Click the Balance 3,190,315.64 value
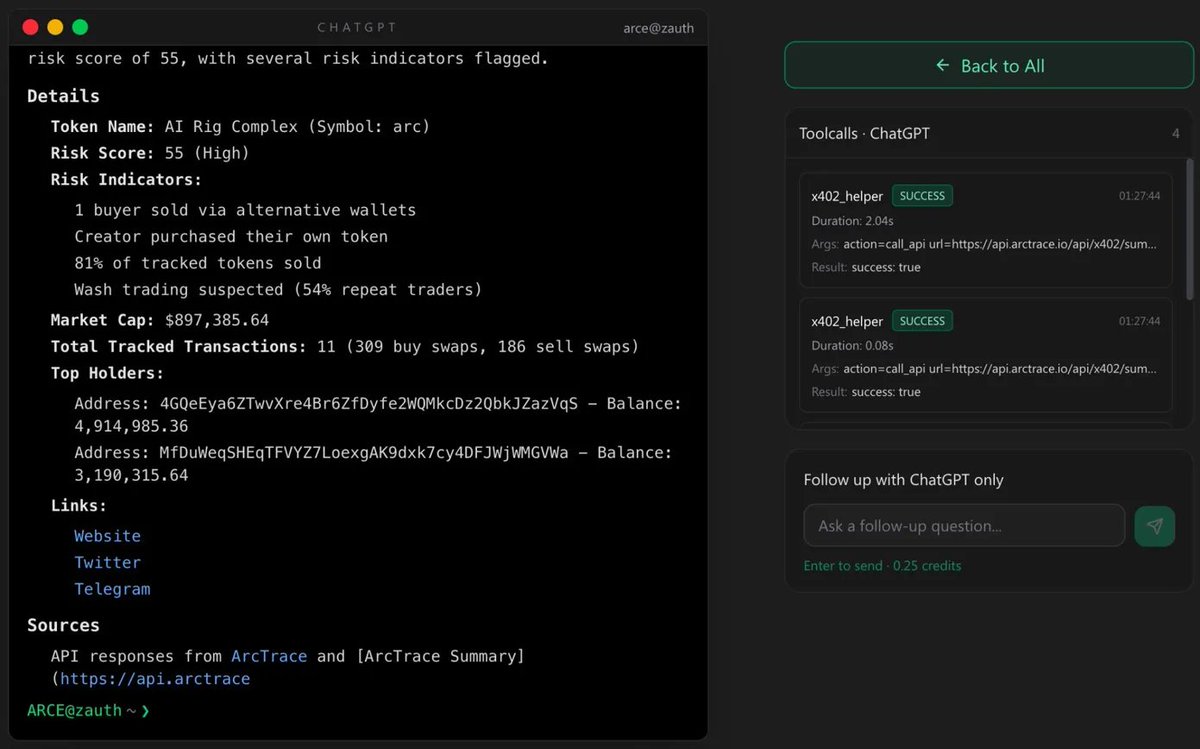Screen dimensions: 1200x749 tap(131, 475)
